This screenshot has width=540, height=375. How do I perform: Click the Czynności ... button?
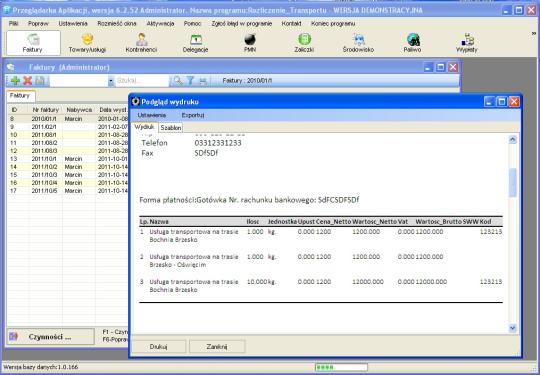(51, 336)
